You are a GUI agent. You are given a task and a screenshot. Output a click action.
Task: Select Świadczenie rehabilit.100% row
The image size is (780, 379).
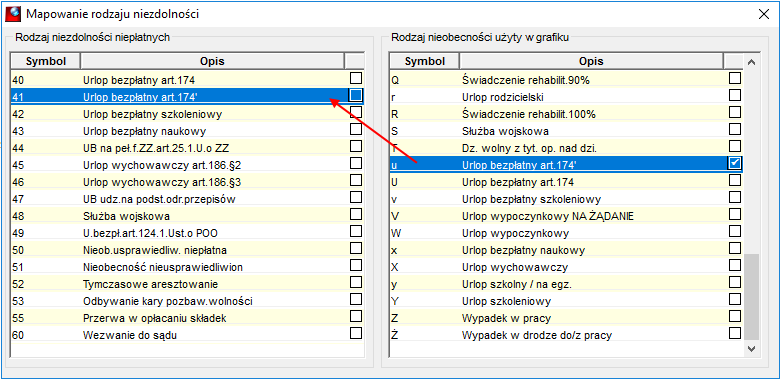pos(566,113)
